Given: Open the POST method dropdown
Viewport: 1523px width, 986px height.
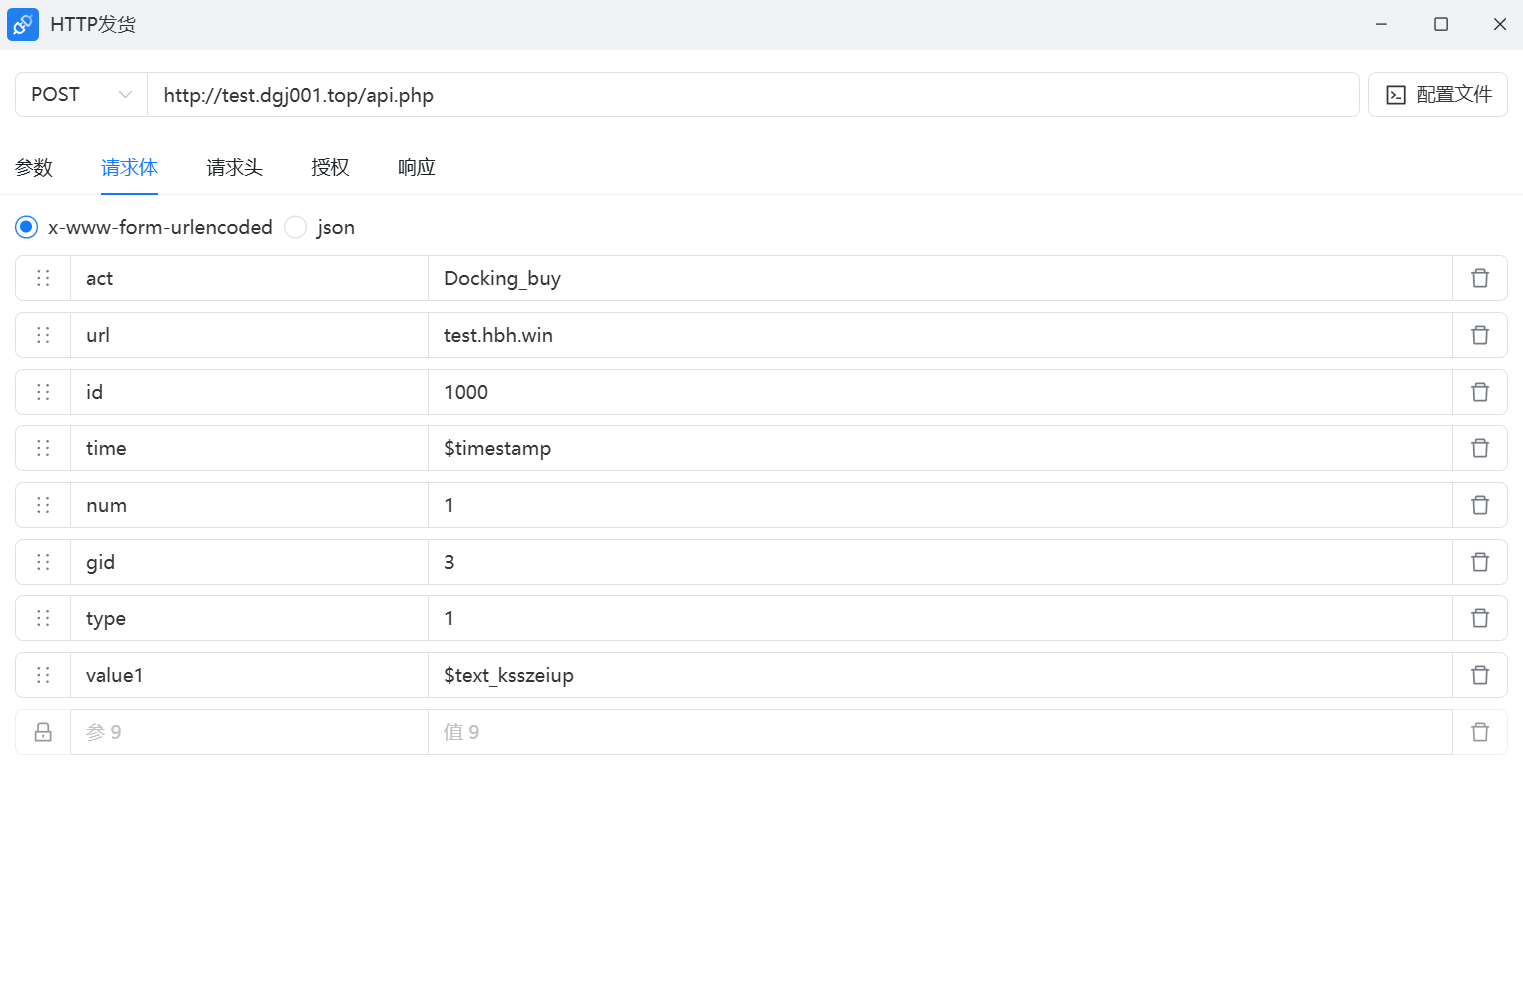Looking at the screenshot, I should (x=81, y=95).
